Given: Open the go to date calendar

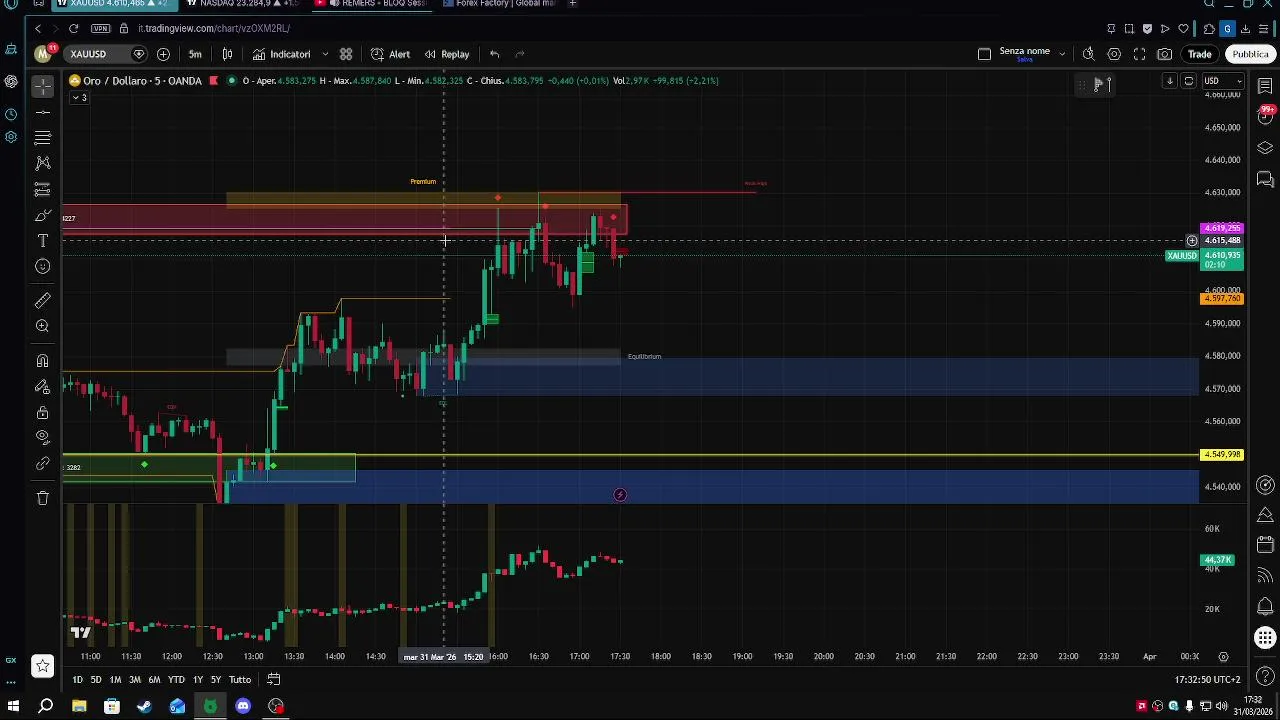Looking at the screenshot, I should click(273, 680).
